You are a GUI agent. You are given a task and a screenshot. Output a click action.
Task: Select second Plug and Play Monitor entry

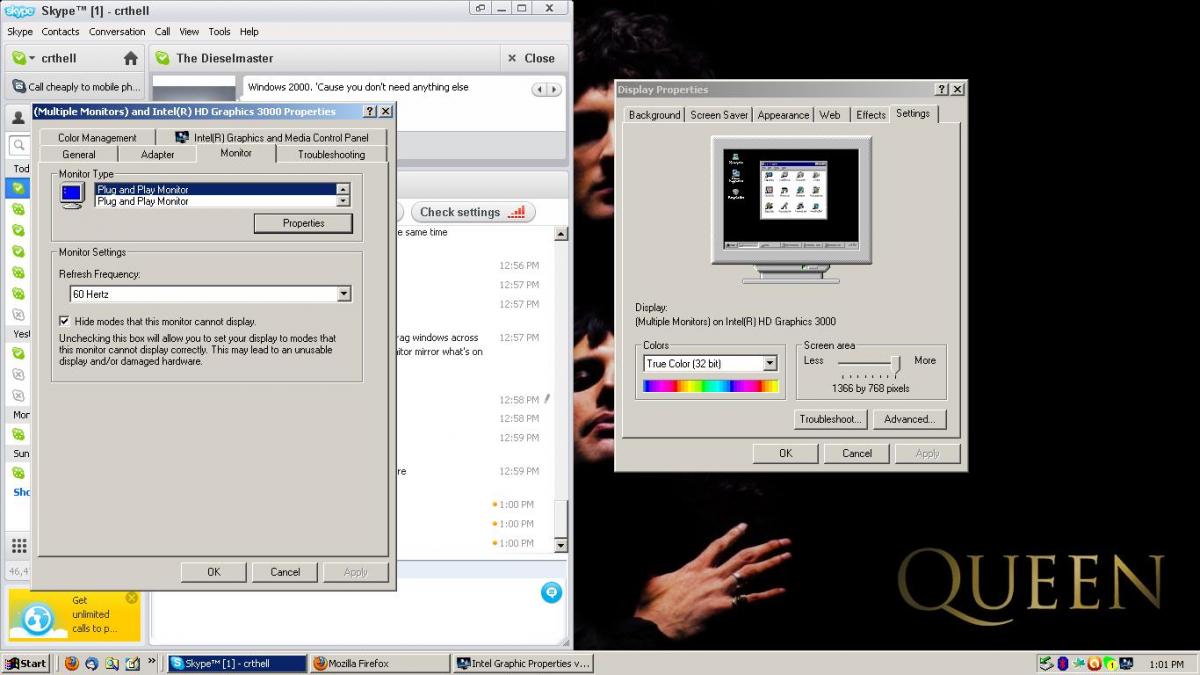[x=215, y=201]
